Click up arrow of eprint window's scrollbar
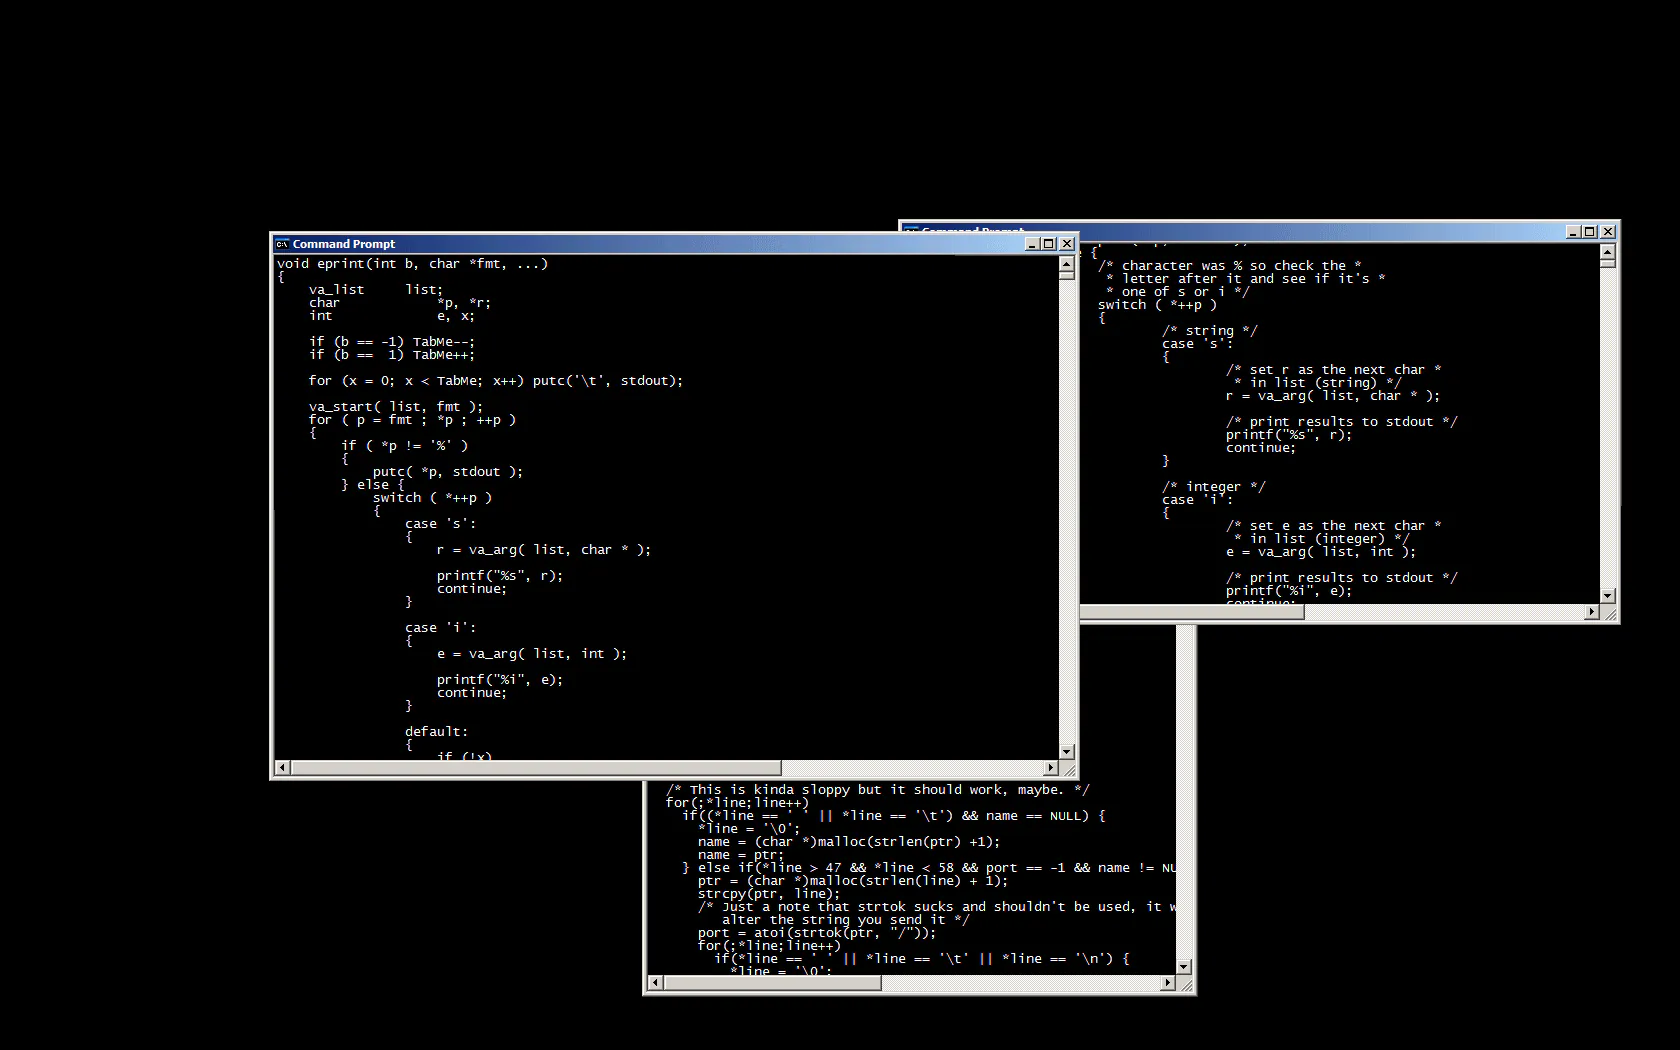Viewport: 1680px width, 1050px height. click(1066, 264)
